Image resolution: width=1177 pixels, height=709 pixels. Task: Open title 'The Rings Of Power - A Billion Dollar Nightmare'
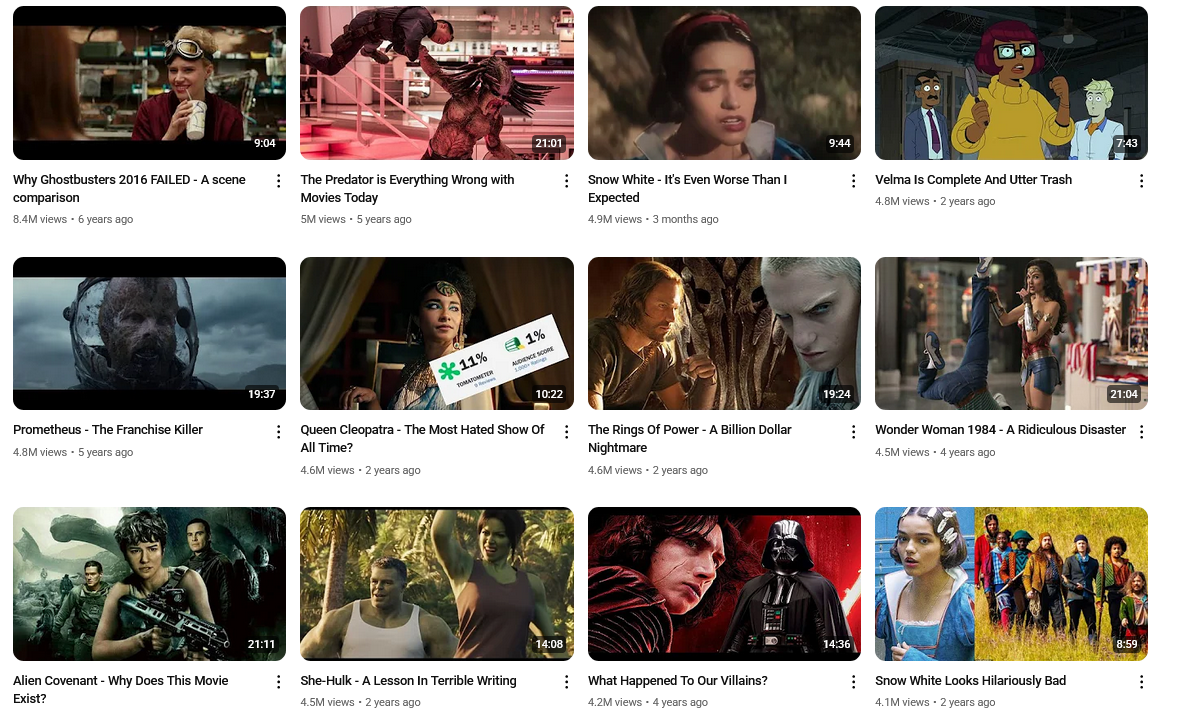click(690, 438)
